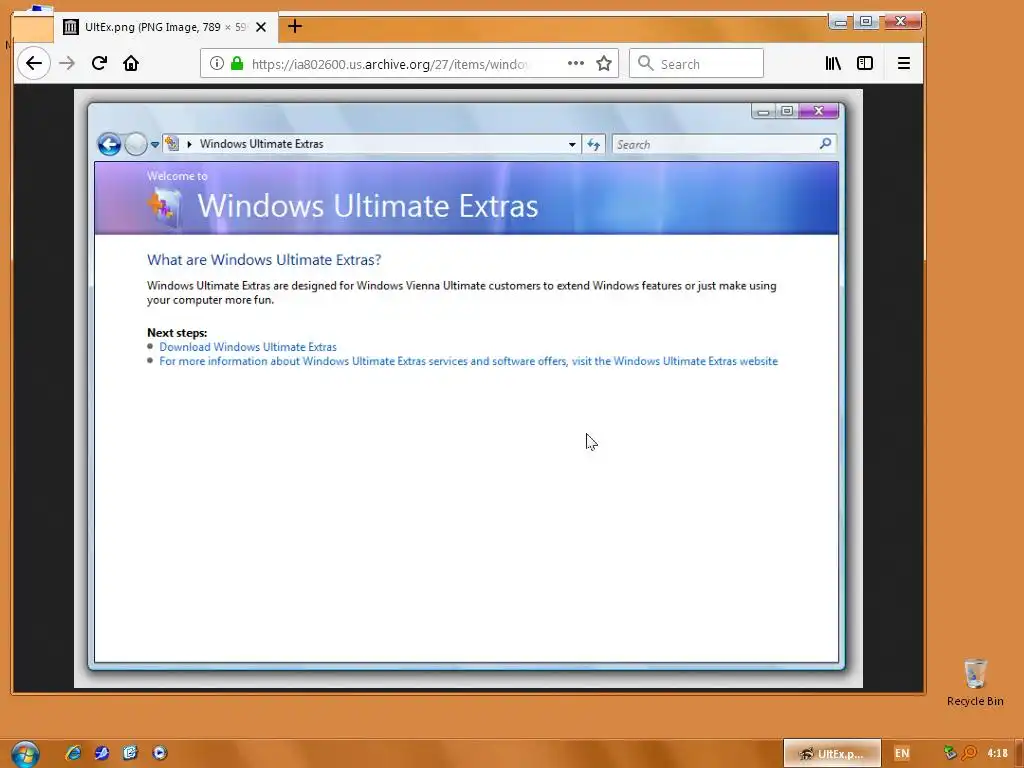Open the page actions three-dot menu
This screenshot has width=1024, height=768.
click(575, 63)
